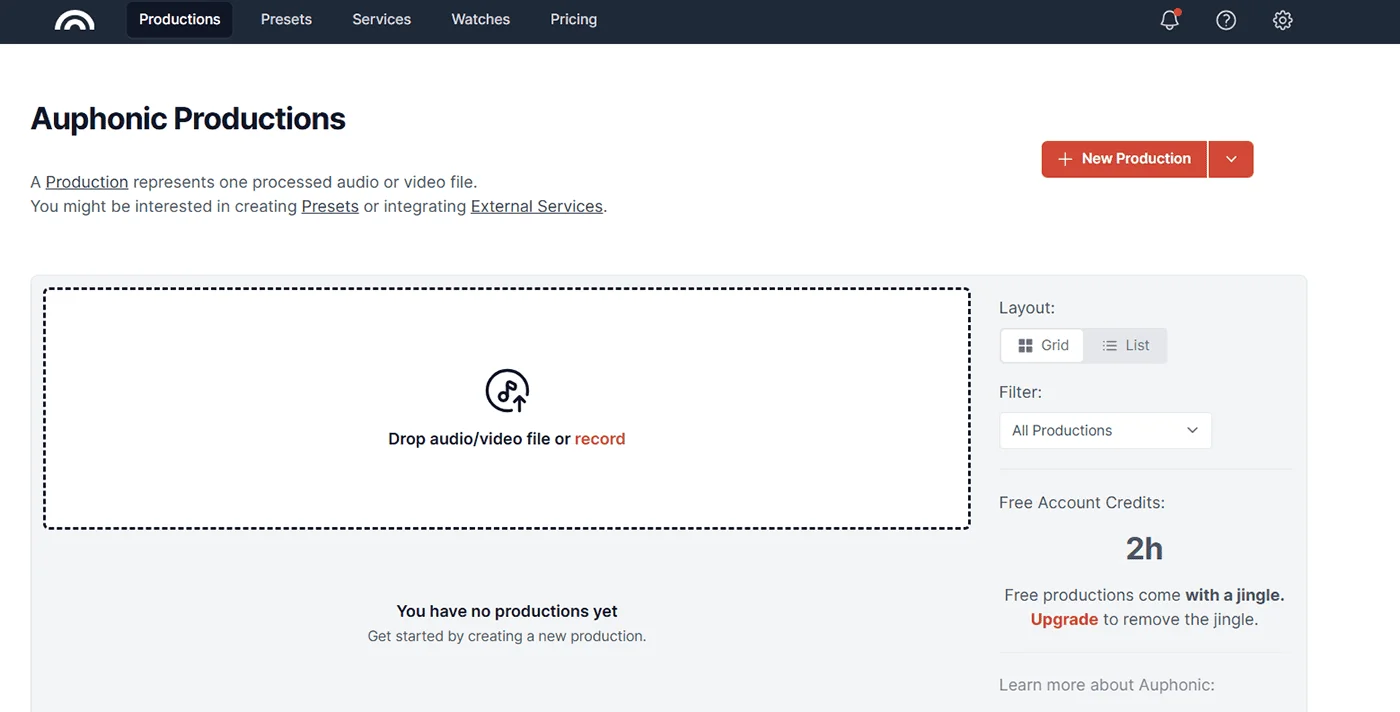Viewport: 1400px width, 712px height.
Task: Open the Pricing menu item
Action: tap(574, 19)
